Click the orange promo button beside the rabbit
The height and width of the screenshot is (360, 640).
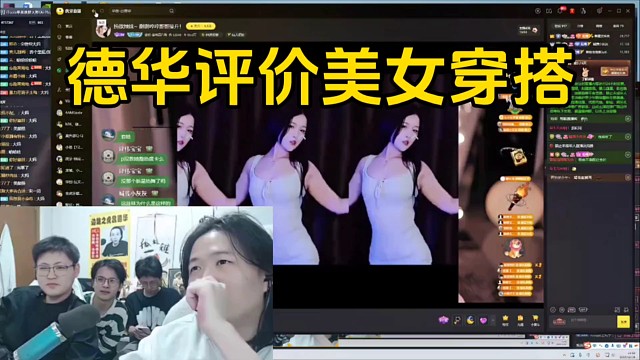(x=614, y=71)
